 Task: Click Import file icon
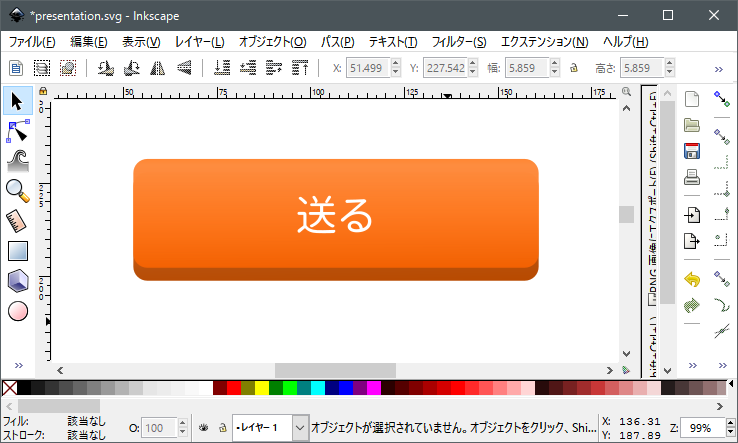[692, 215]
